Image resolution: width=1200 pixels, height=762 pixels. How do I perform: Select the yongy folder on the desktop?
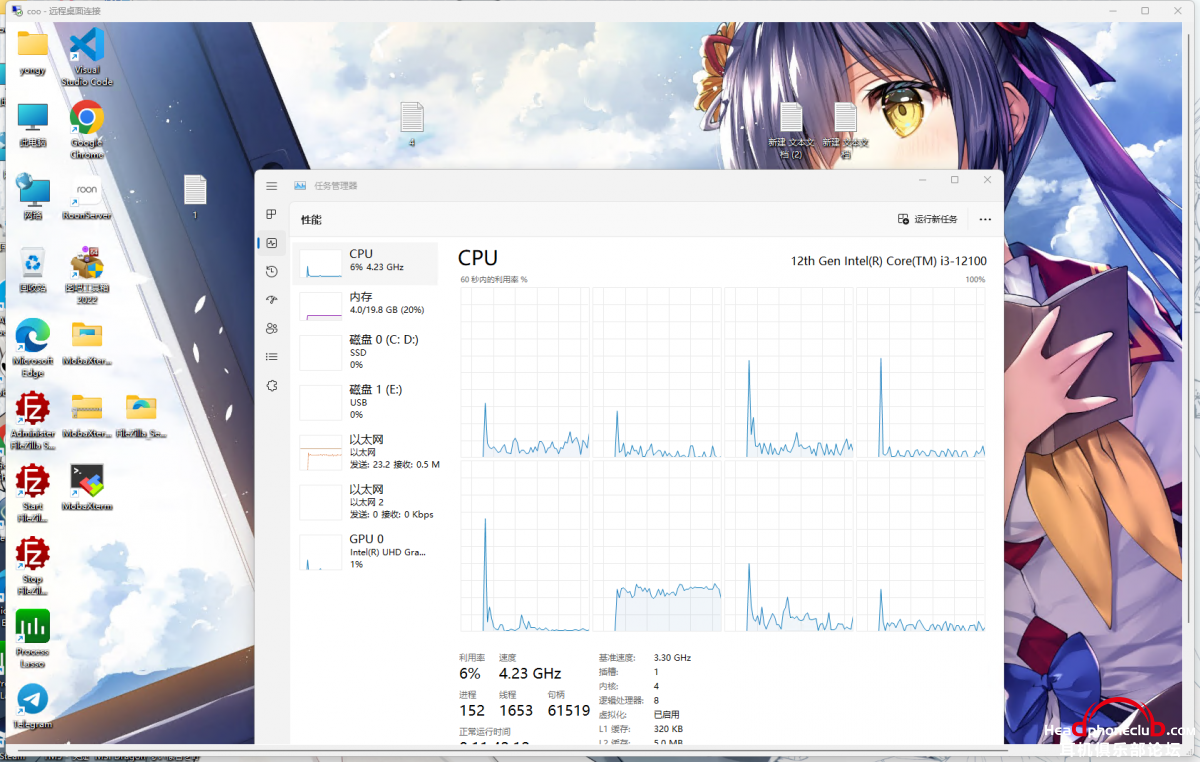point(33,53)
